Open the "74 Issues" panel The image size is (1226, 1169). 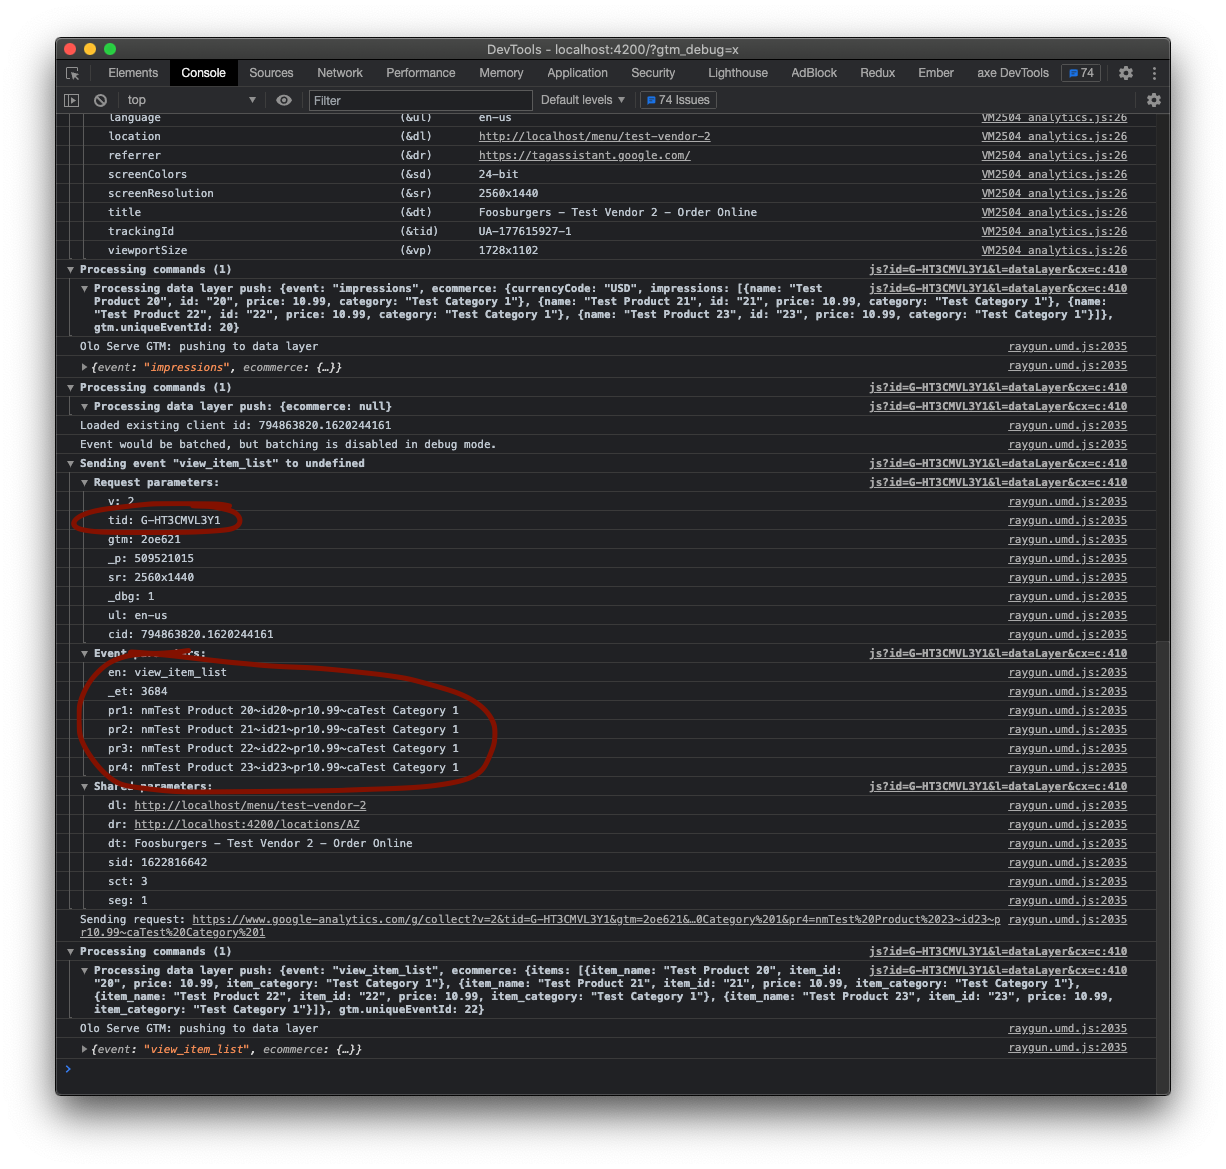[677, 100]
